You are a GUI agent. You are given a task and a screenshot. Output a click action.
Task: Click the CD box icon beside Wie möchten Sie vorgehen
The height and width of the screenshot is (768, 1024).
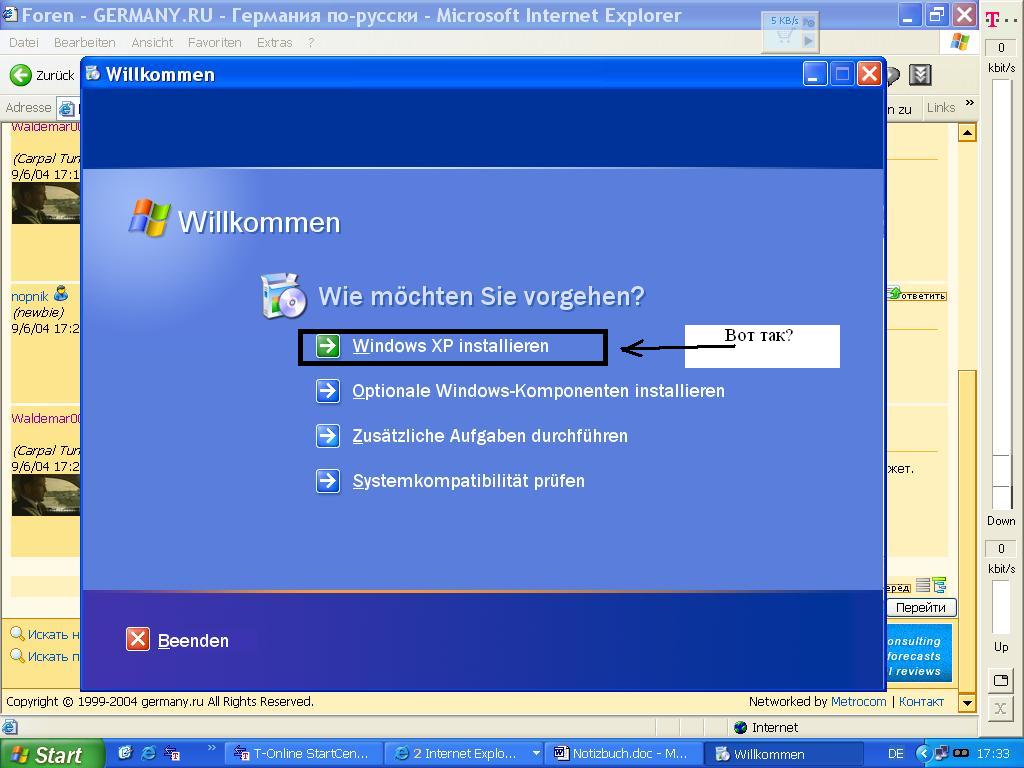[283, 296]
